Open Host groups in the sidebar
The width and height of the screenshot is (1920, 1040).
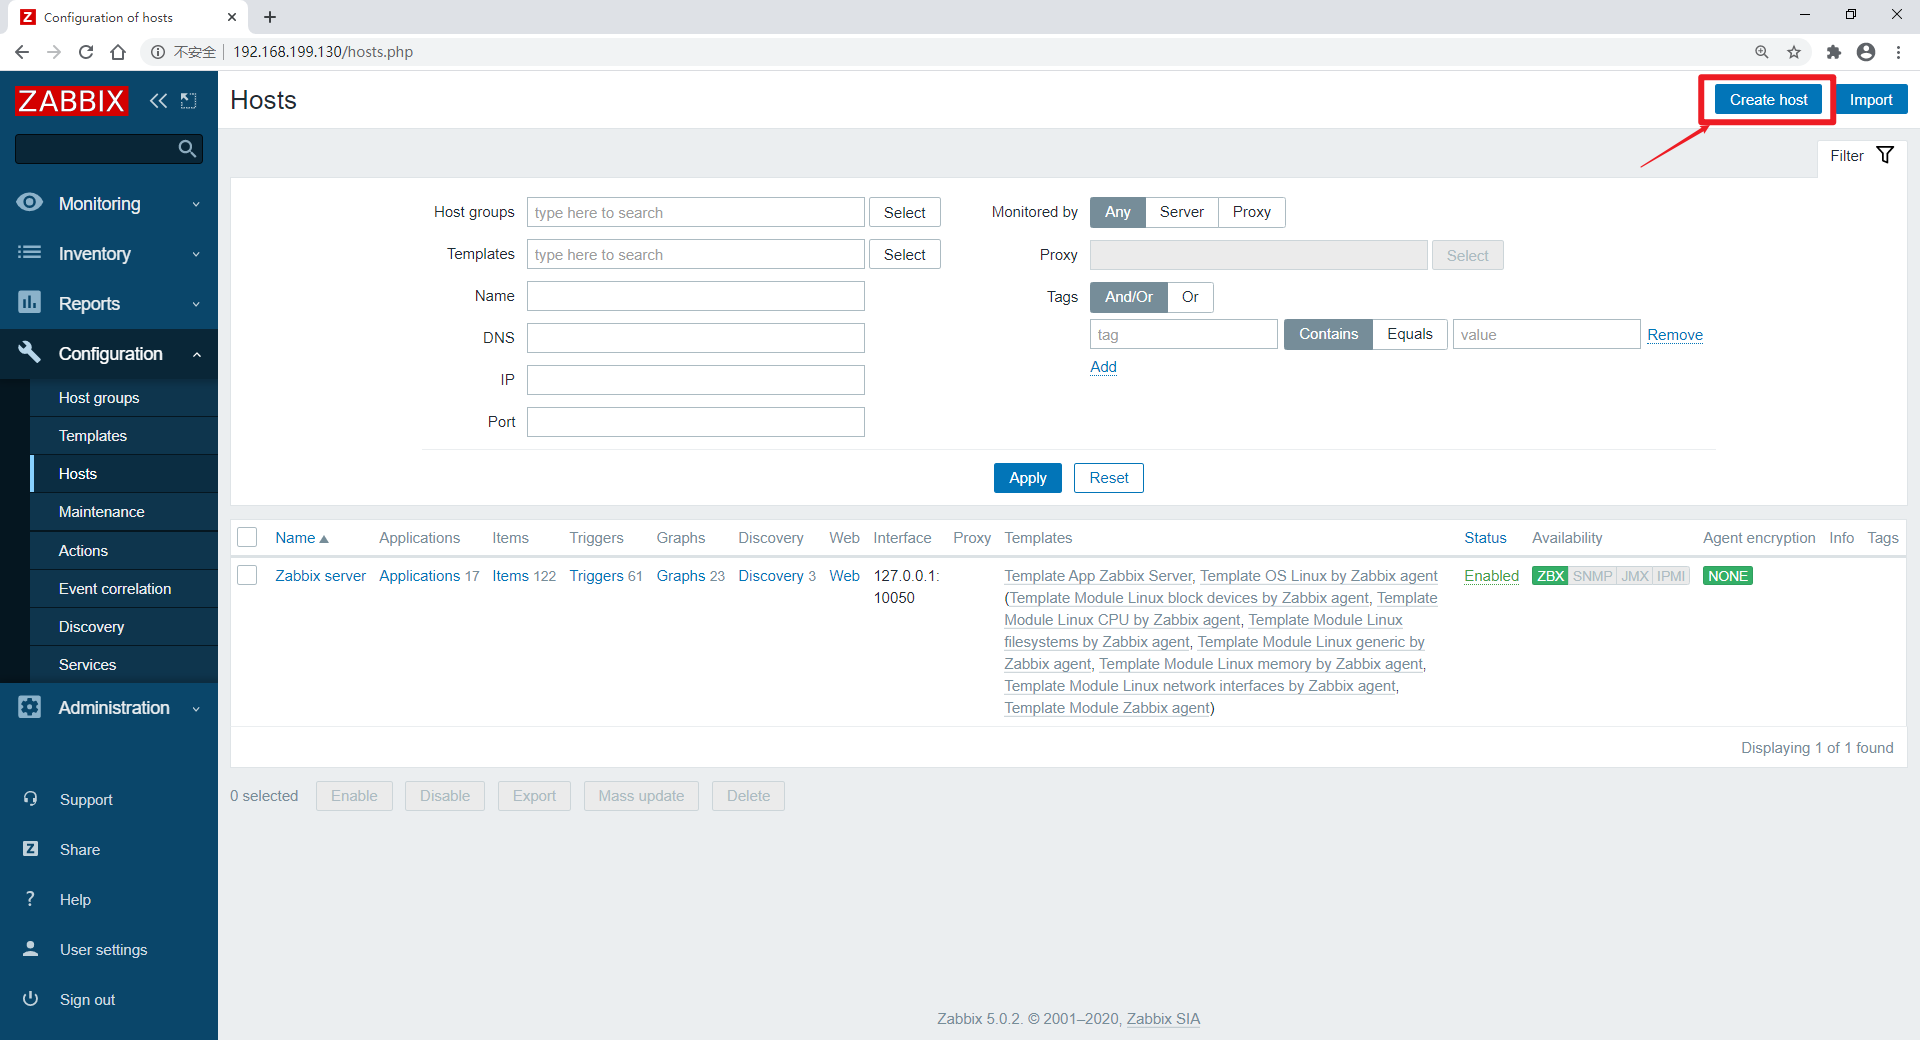pos(99,397)
